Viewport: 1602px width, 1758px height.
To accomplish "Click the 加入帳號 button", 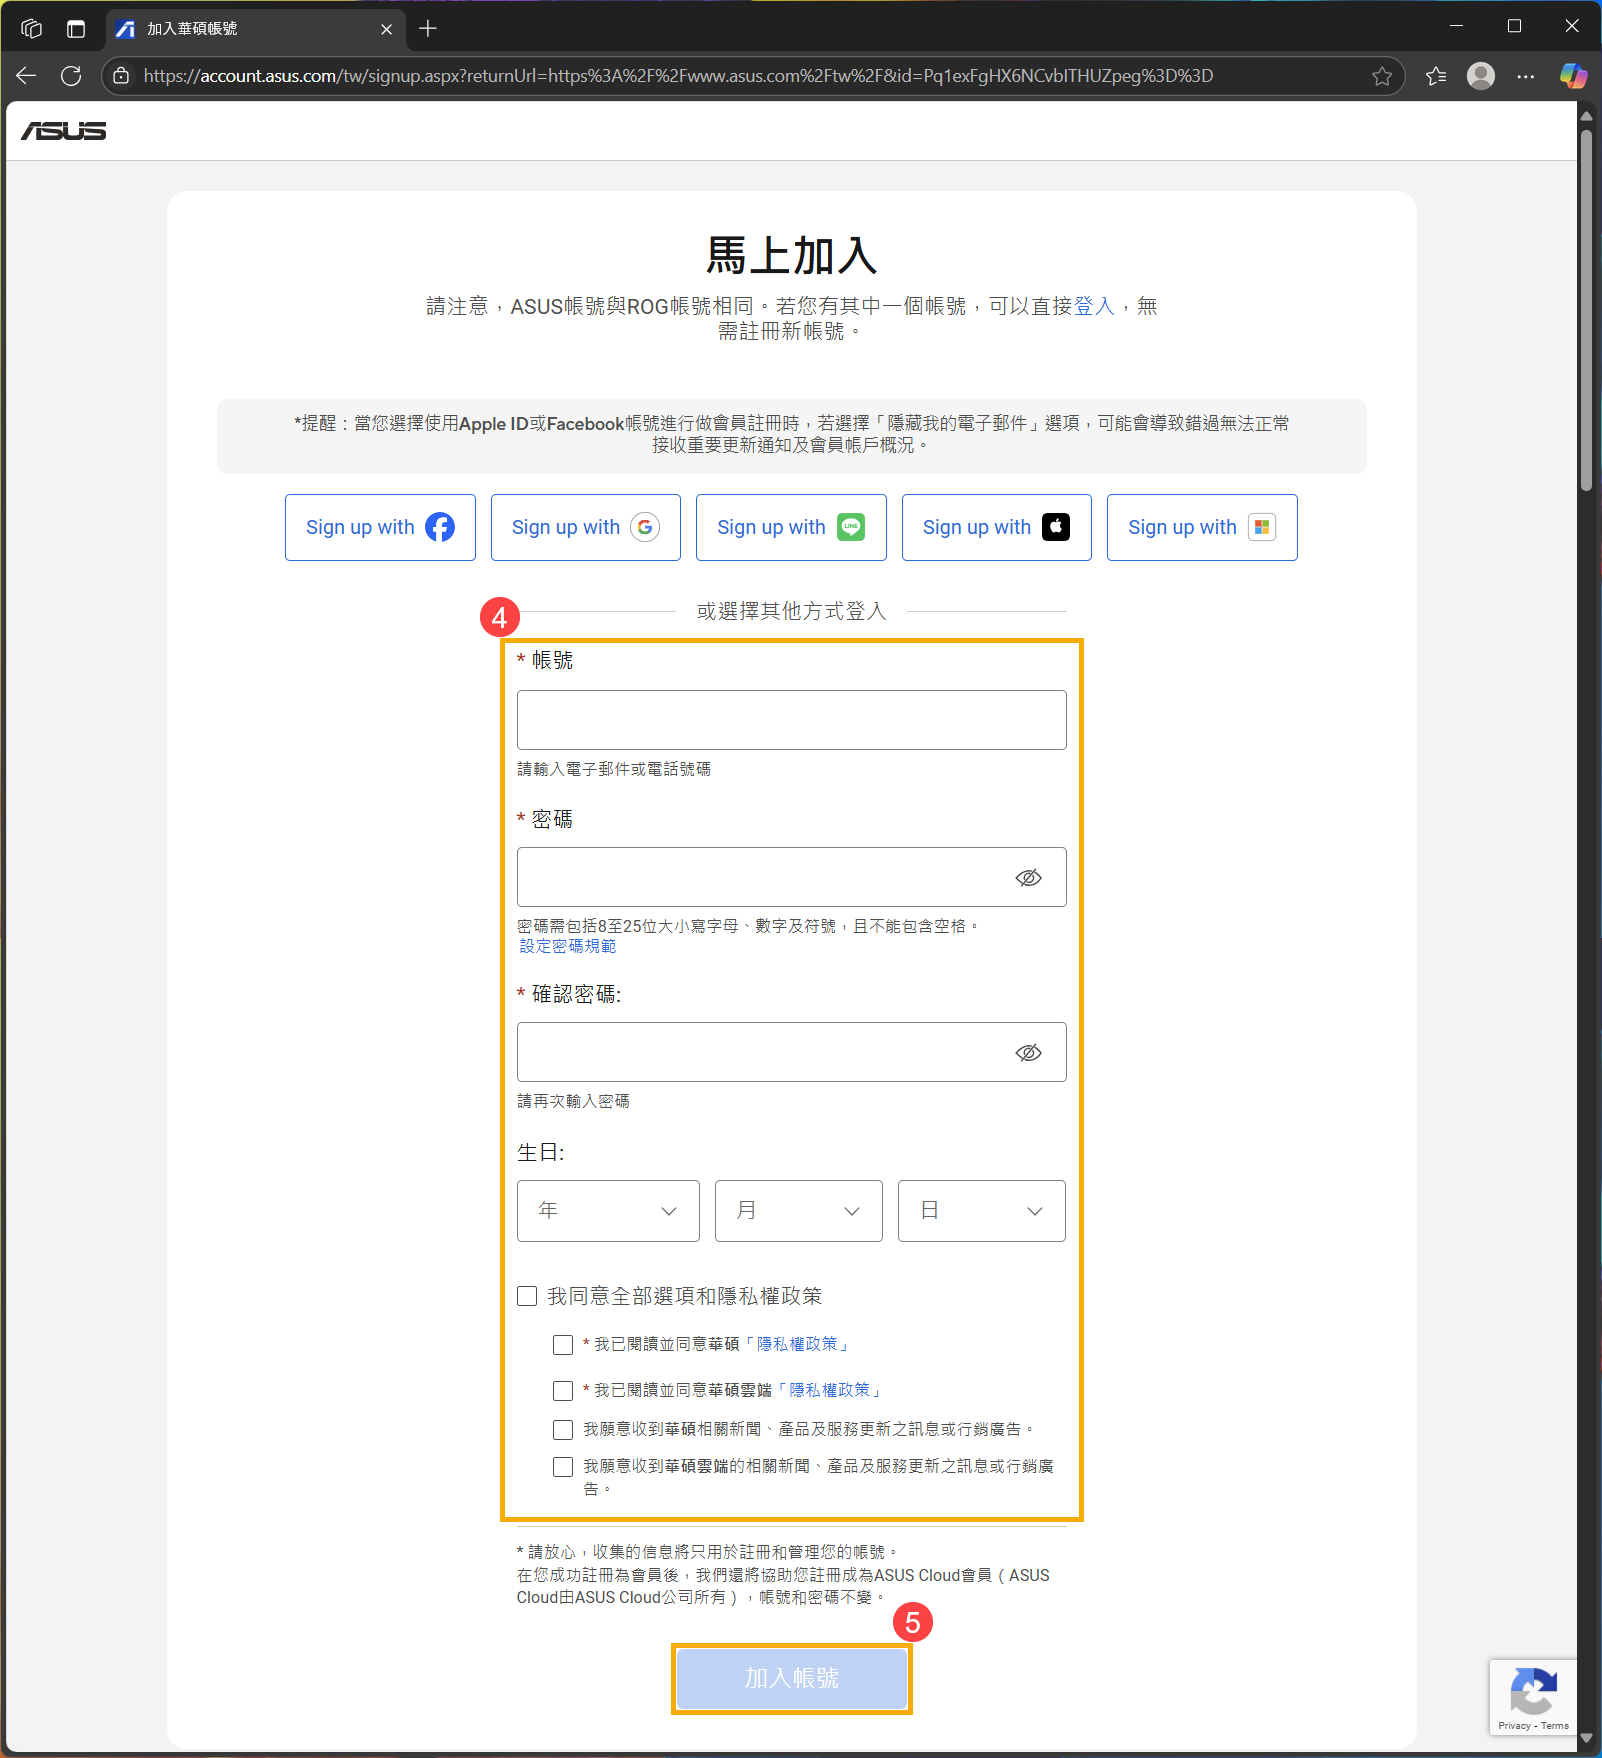I will coord(792,1678).
